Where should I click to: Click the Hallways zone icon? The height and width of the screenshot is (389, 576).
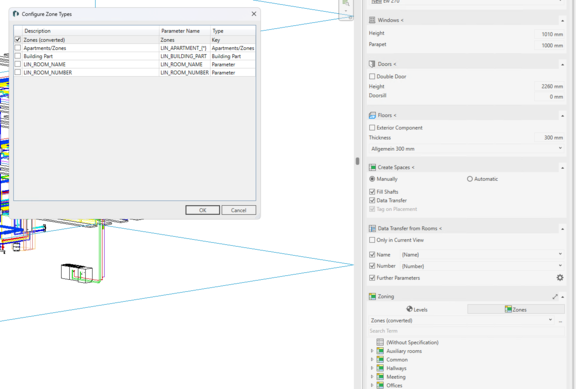coord(380,368)
